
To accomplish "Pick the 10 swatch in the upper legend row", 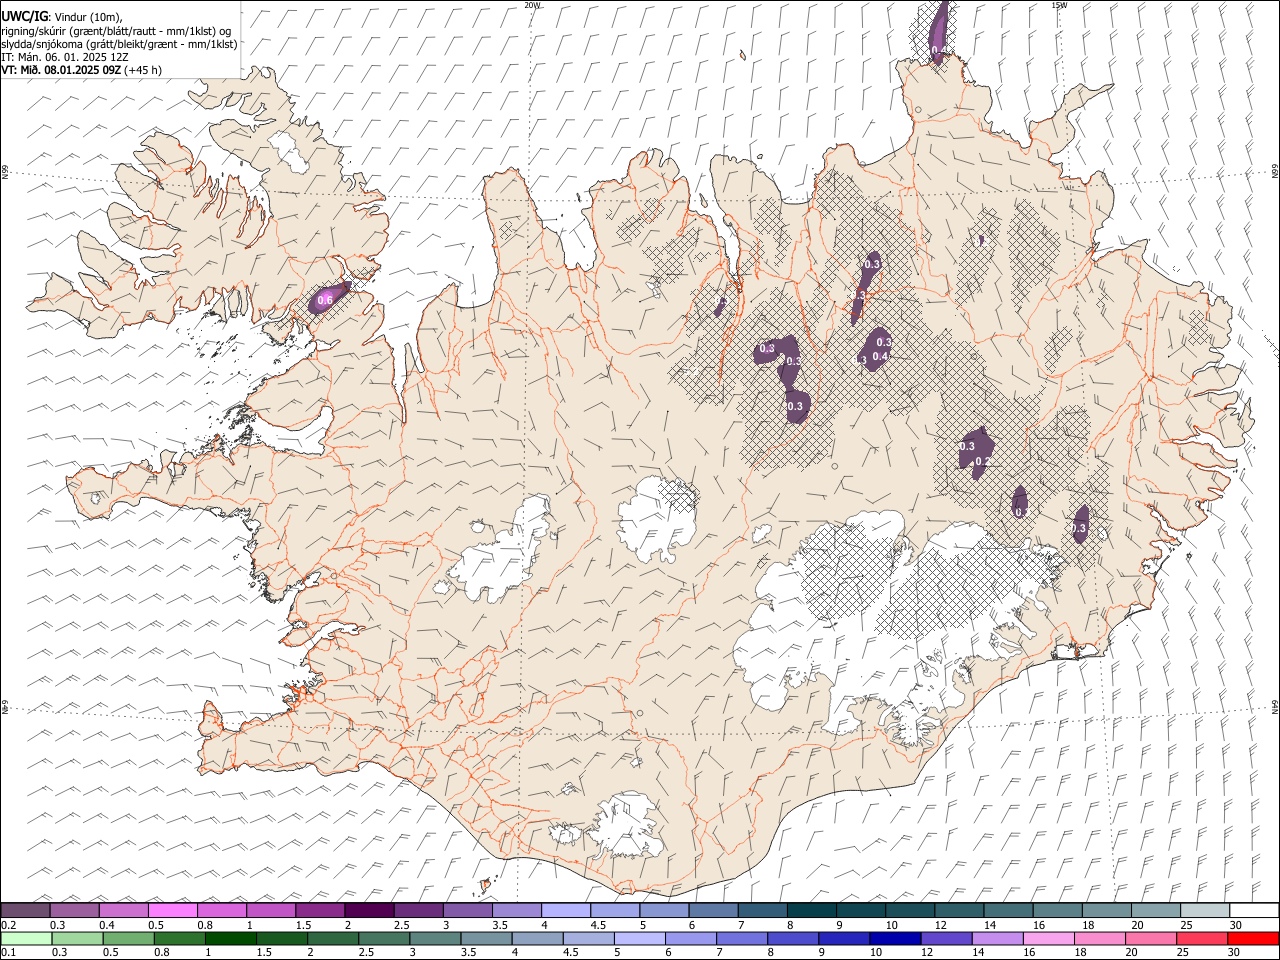I will click(909, 910).
